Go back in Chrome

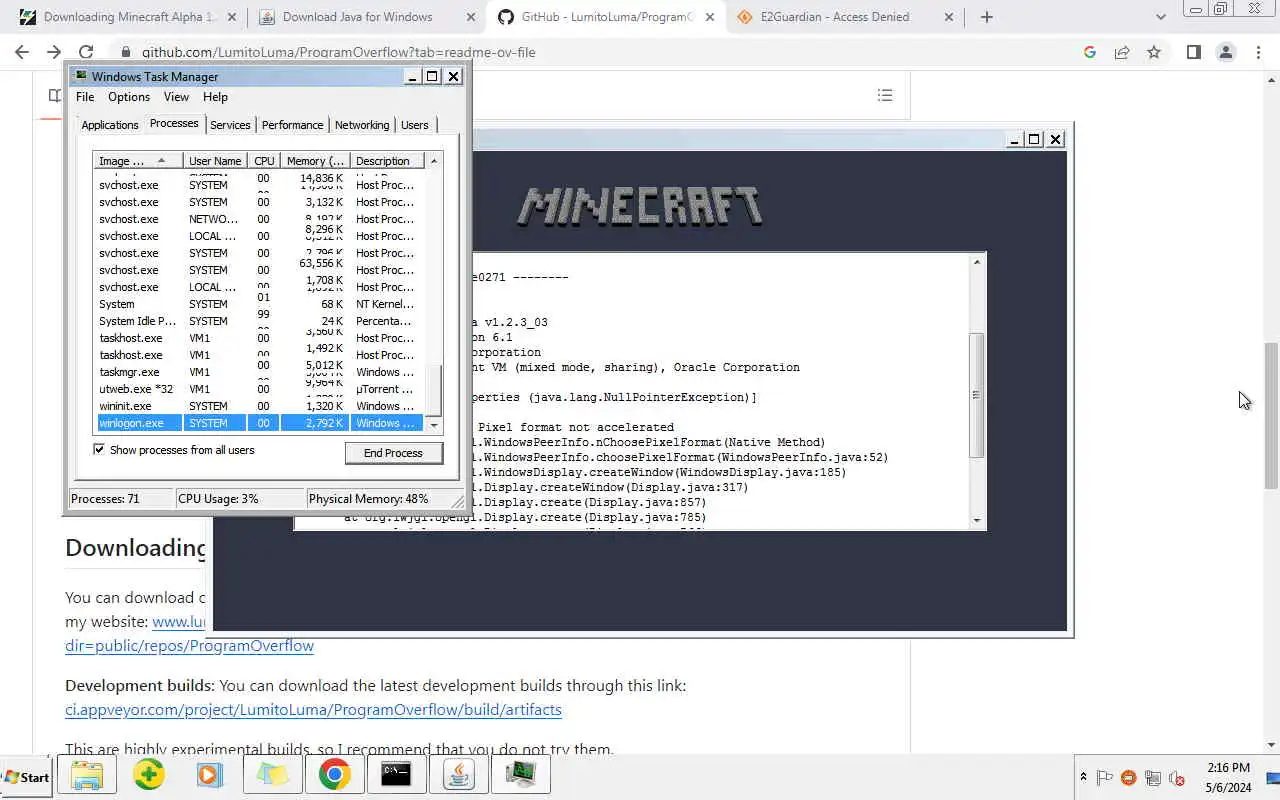22,52
